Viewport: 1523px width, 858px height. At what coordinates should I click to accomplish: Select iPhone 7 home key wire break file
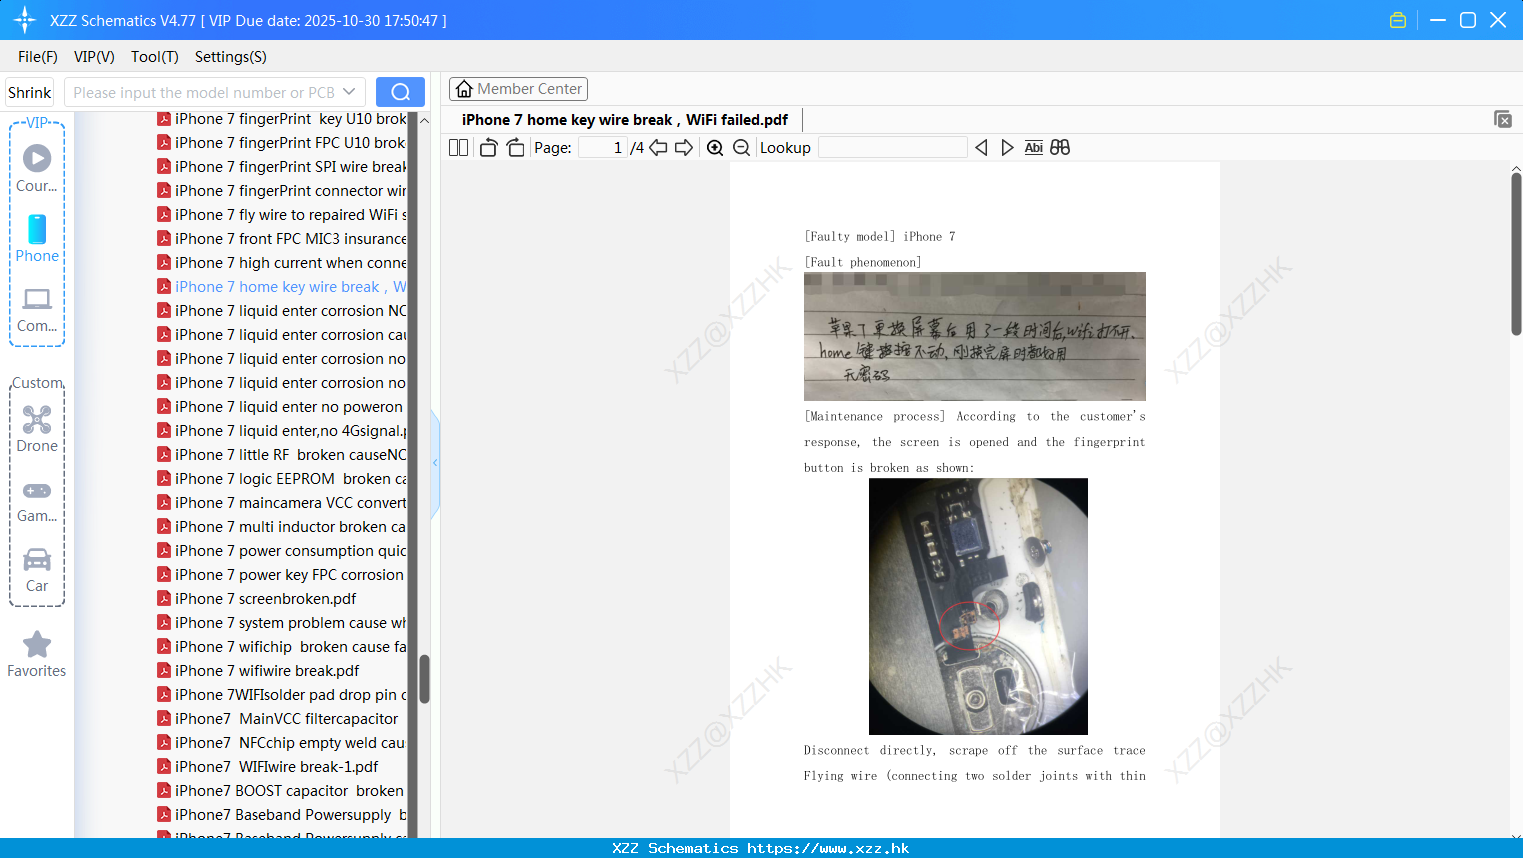281,287
